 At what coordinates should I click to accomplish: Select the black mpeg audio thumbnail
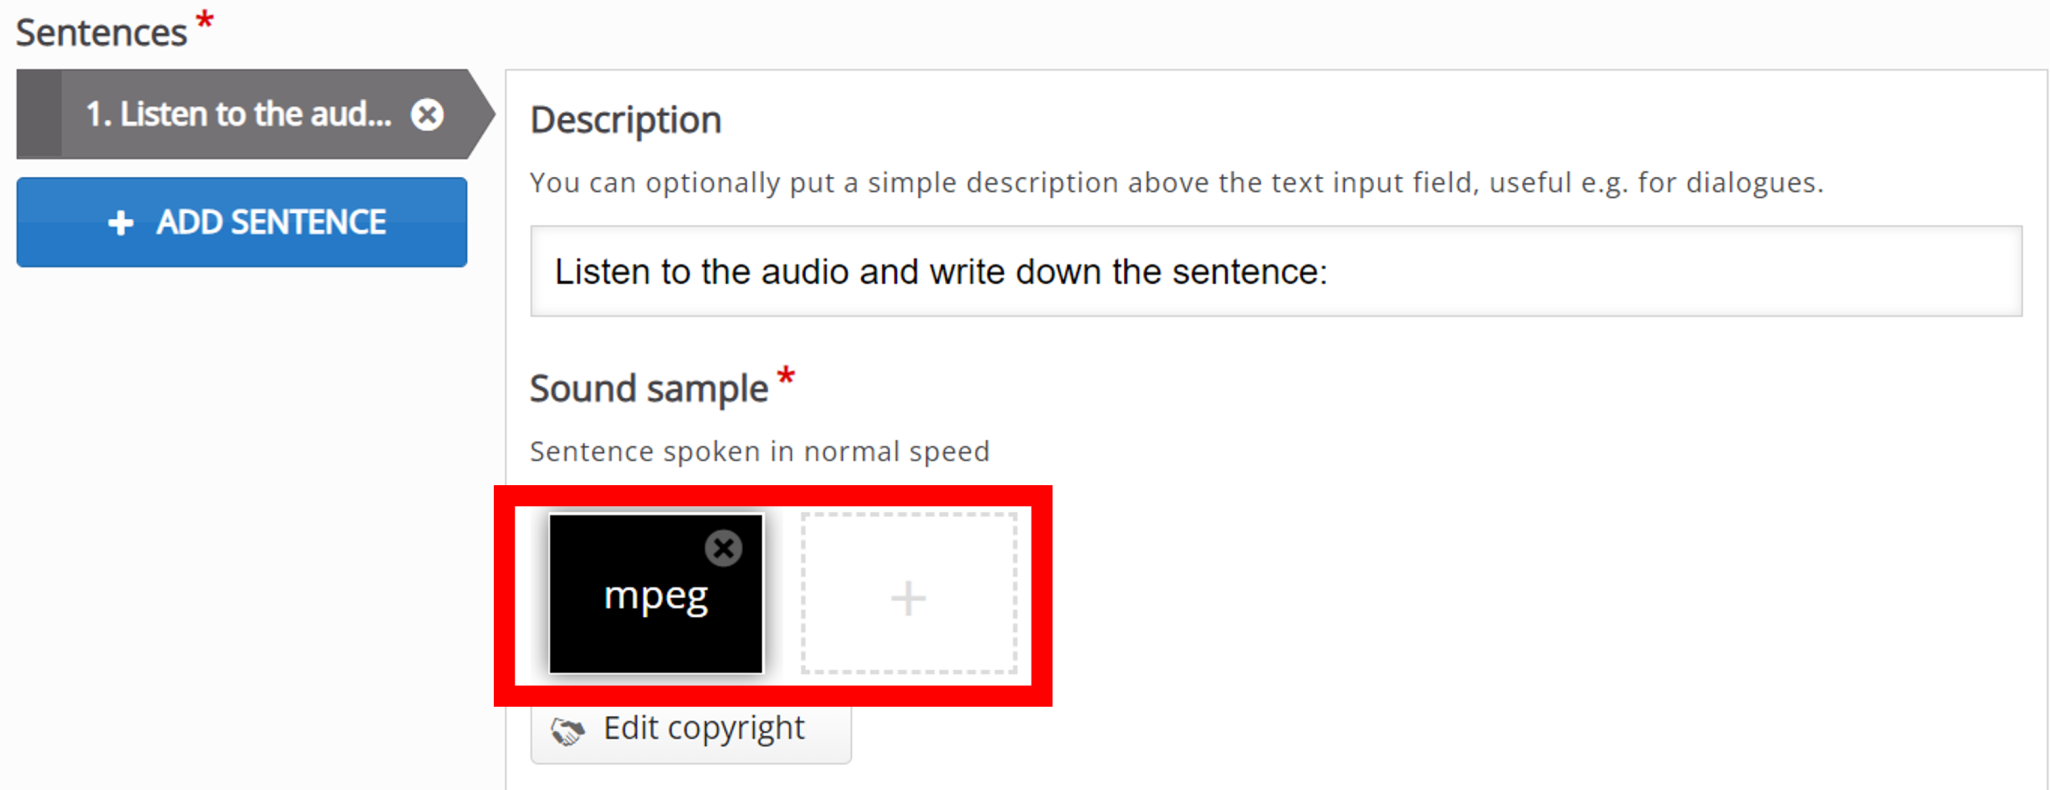pyautogui.click(x=656, y=594)
